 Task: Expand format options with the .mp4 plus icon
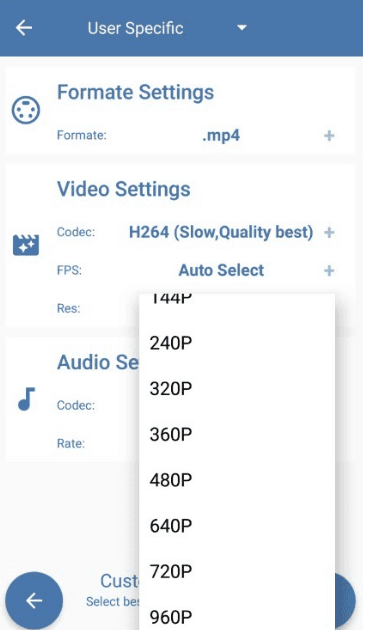[x=329, y=136]
